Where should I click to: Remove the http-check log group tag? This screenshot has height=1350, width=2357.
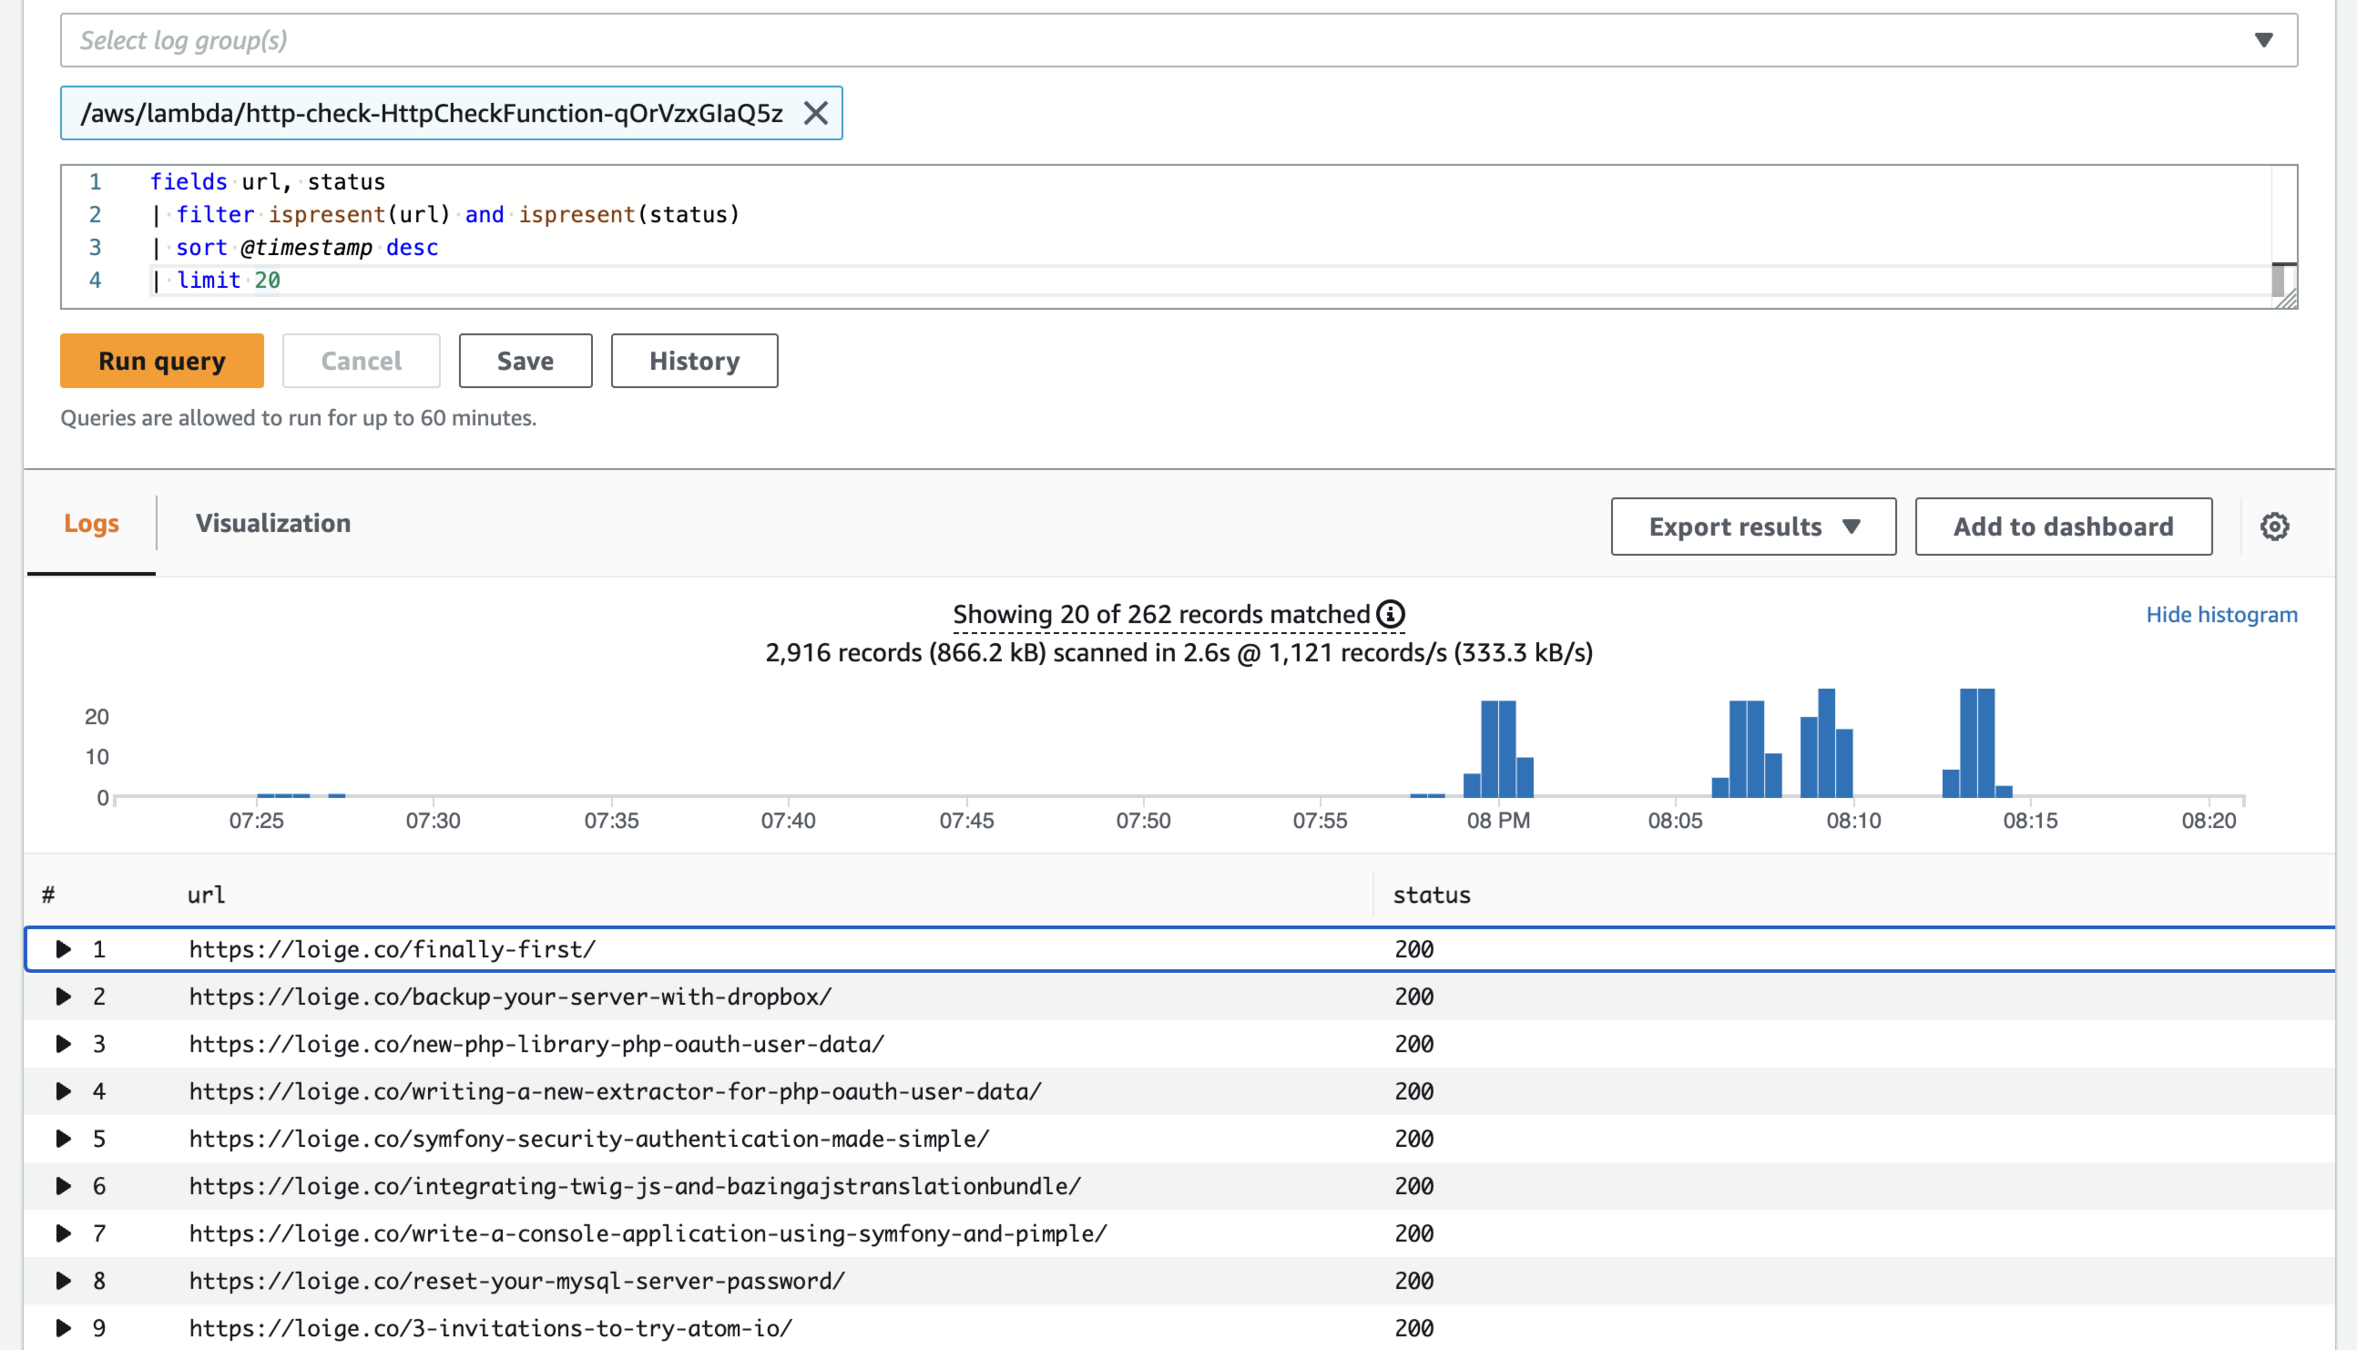point(815,113)
